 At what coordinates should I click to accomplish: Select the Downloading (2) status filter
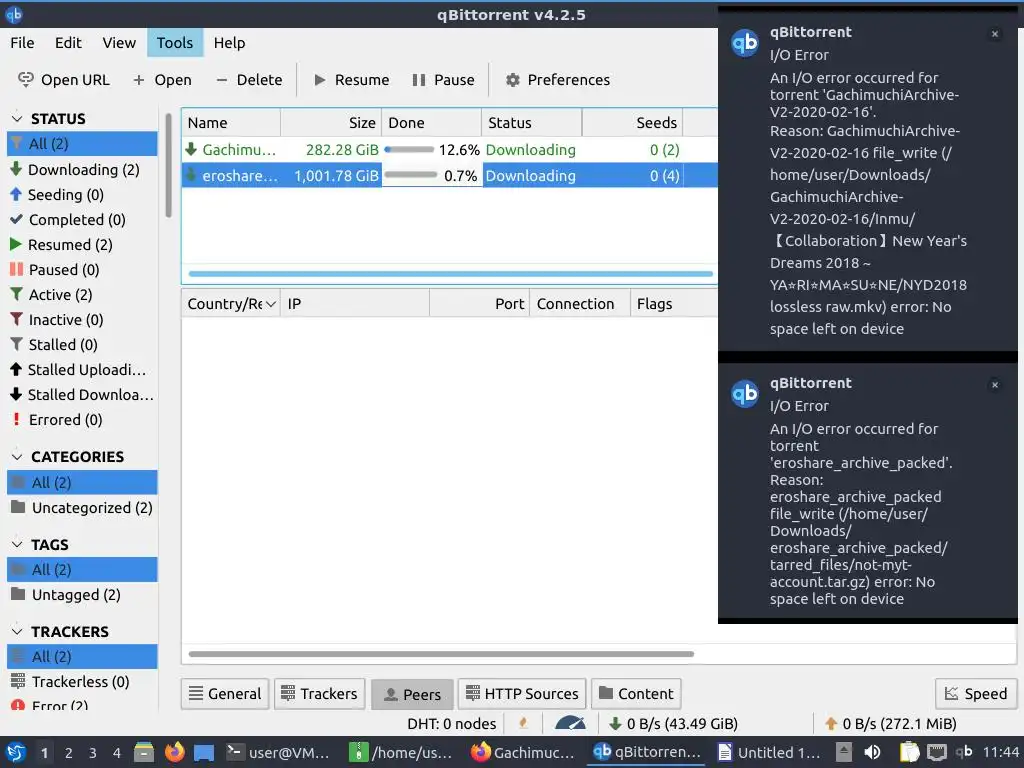[82, 170]
